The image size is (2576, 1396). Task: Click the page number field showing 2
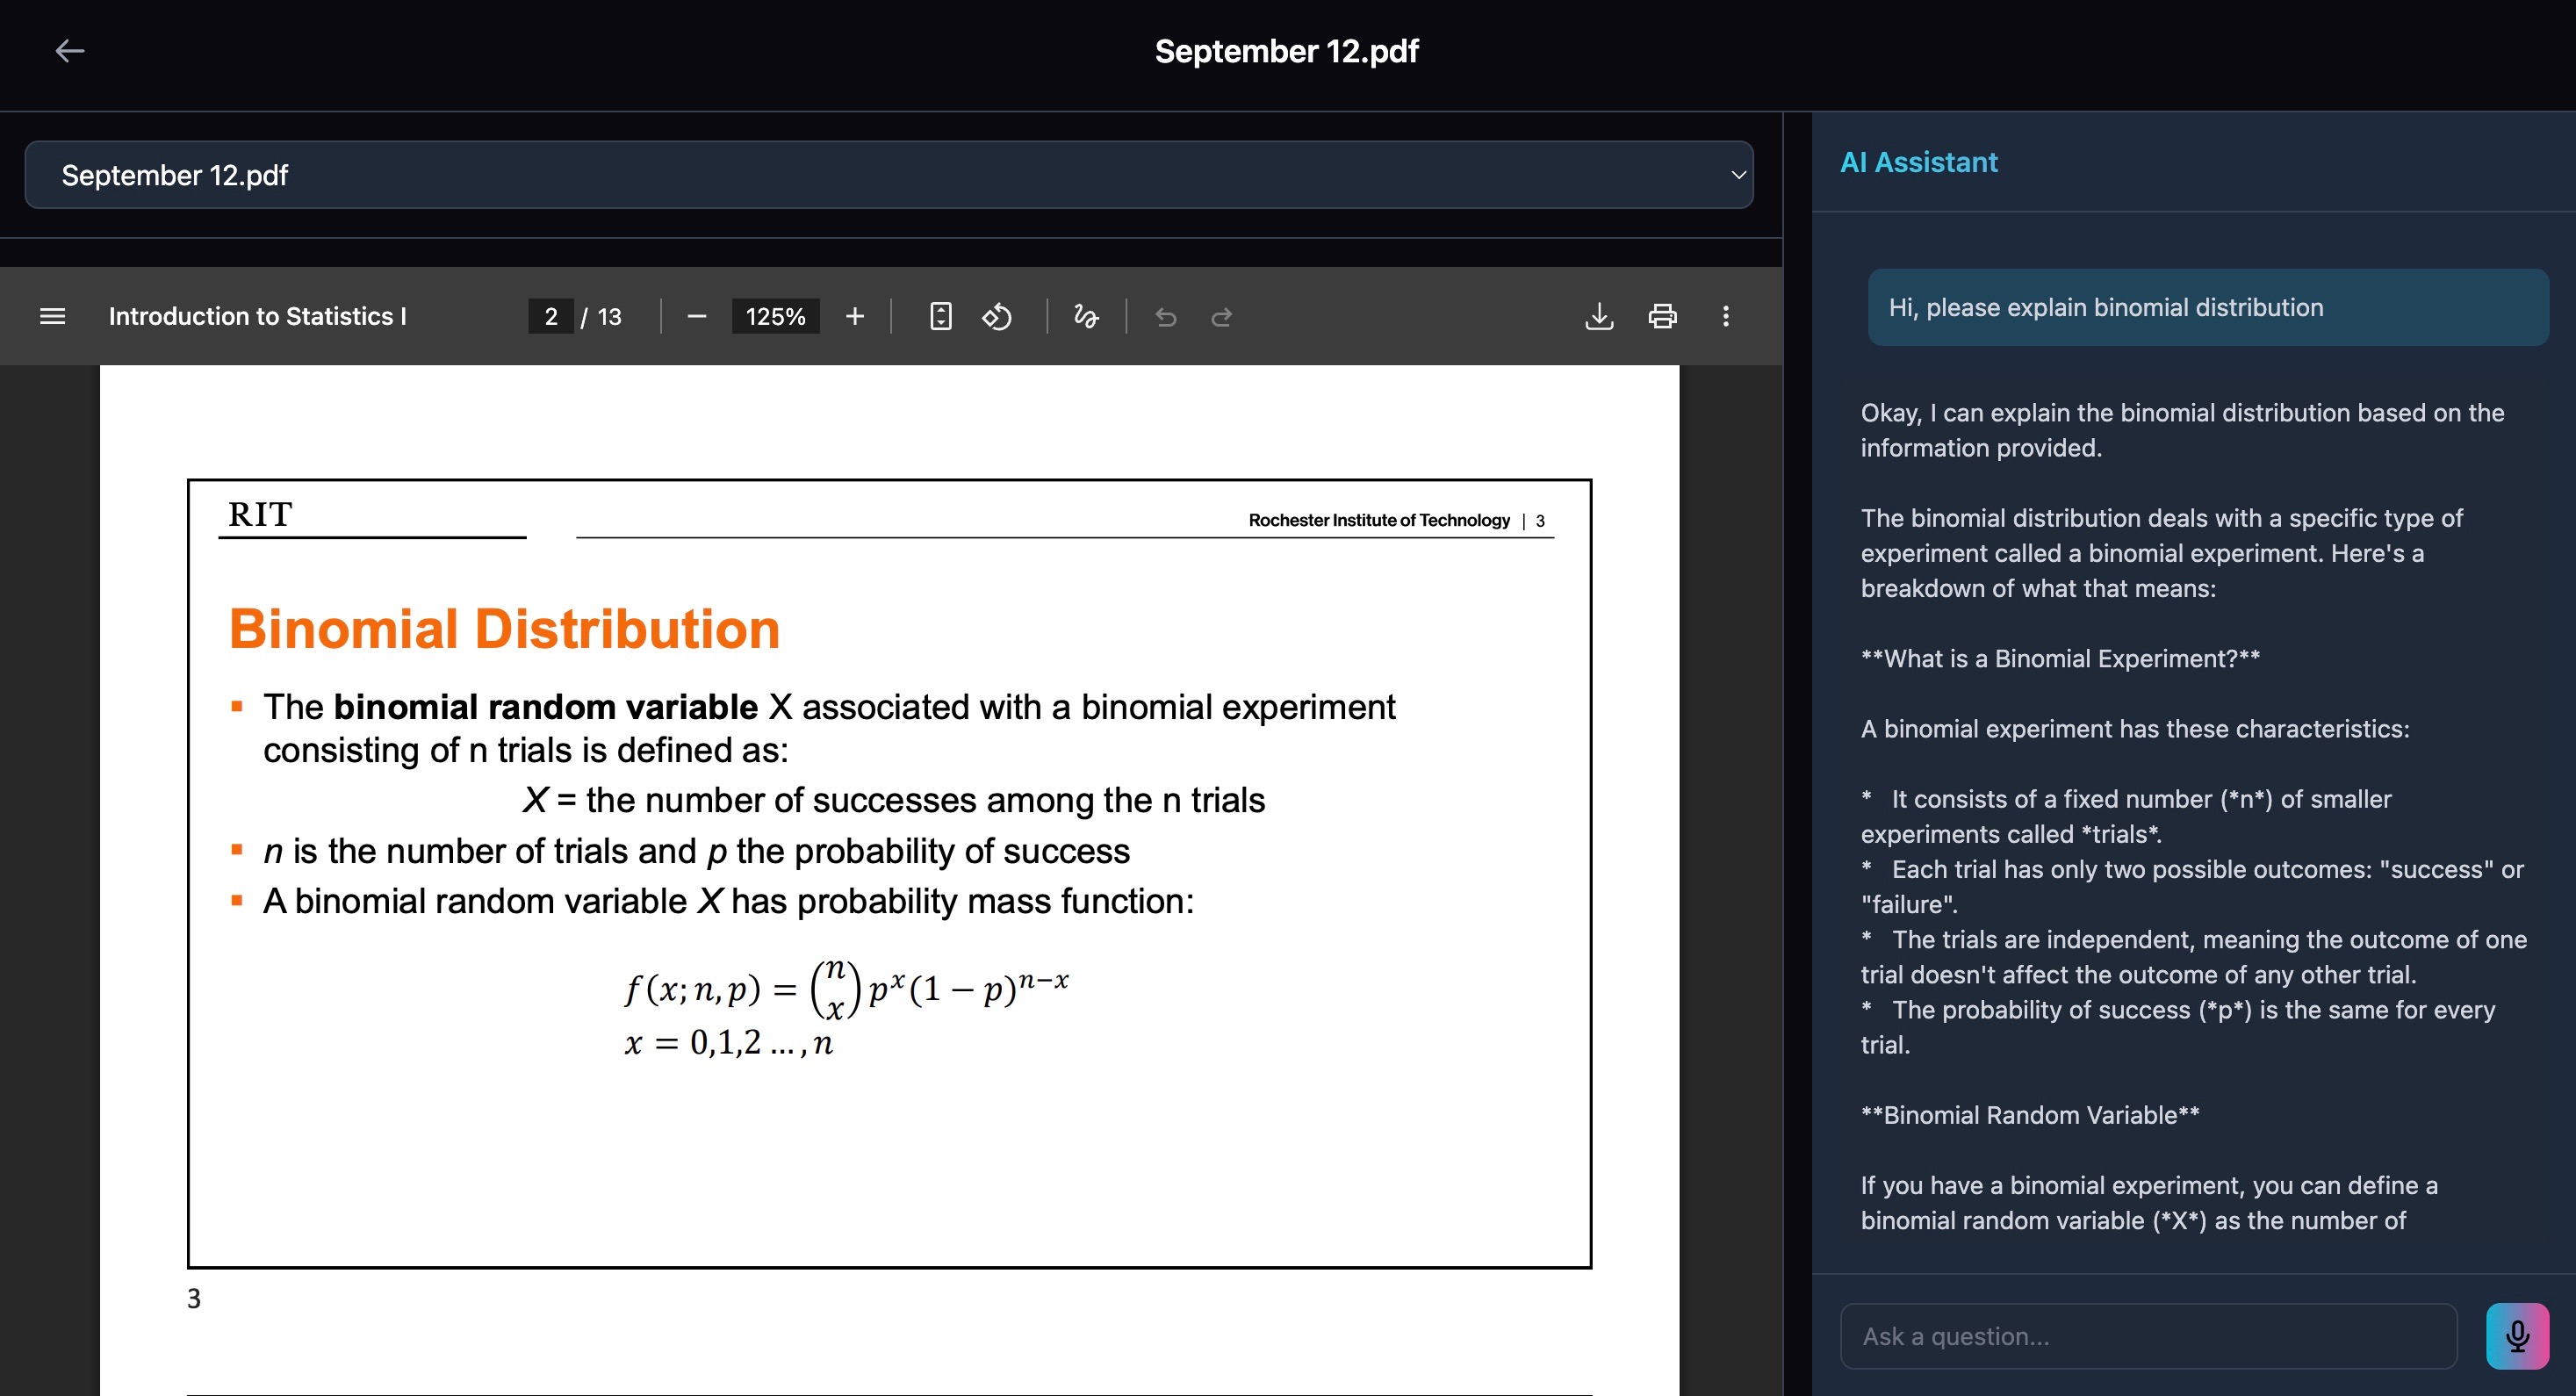point(551,317)
